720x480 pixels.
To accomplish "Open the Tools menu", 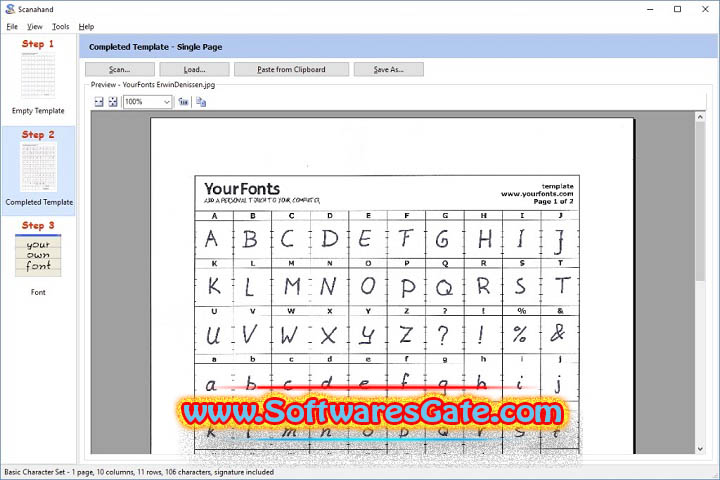I will click(x=61, y=27).
